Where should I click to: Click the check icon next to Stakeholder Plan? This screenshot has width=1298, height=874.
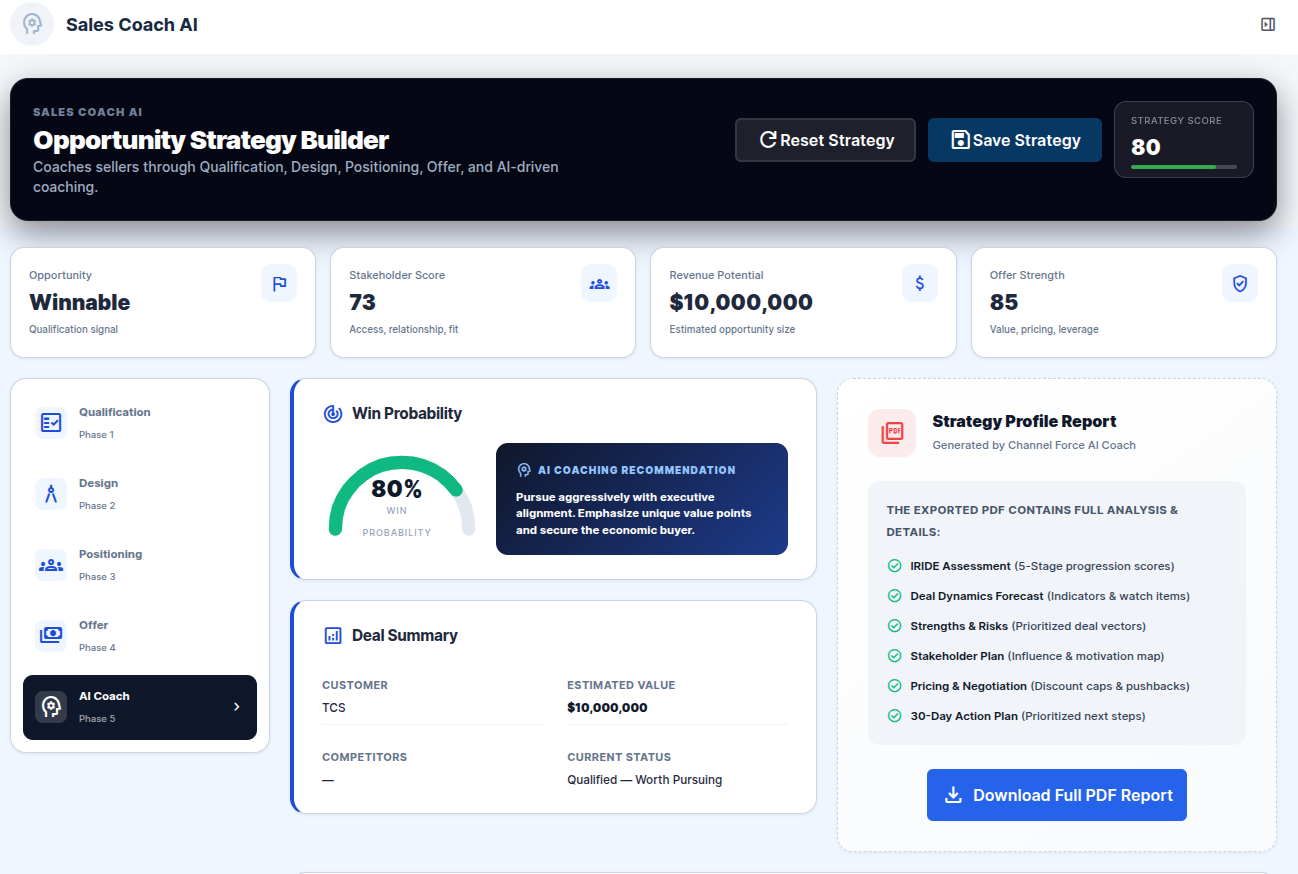[x=895, y=656]
